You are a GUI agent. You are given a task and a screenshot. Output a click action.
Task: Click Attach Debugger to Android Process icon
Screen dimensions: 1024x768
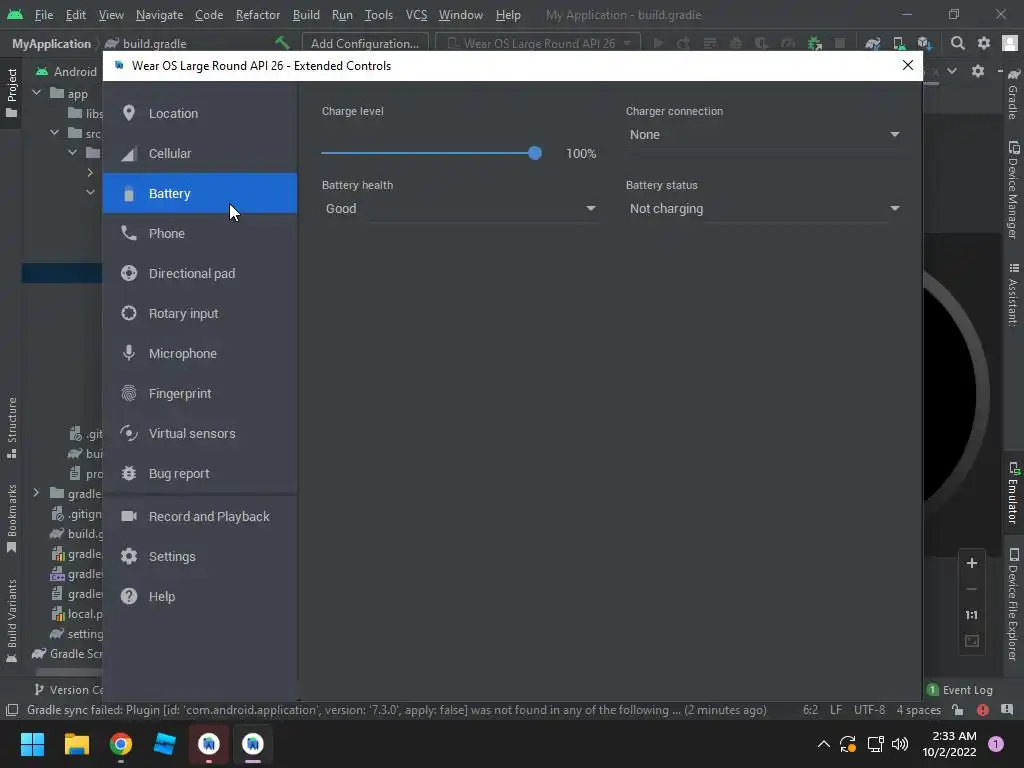point(814,43)
